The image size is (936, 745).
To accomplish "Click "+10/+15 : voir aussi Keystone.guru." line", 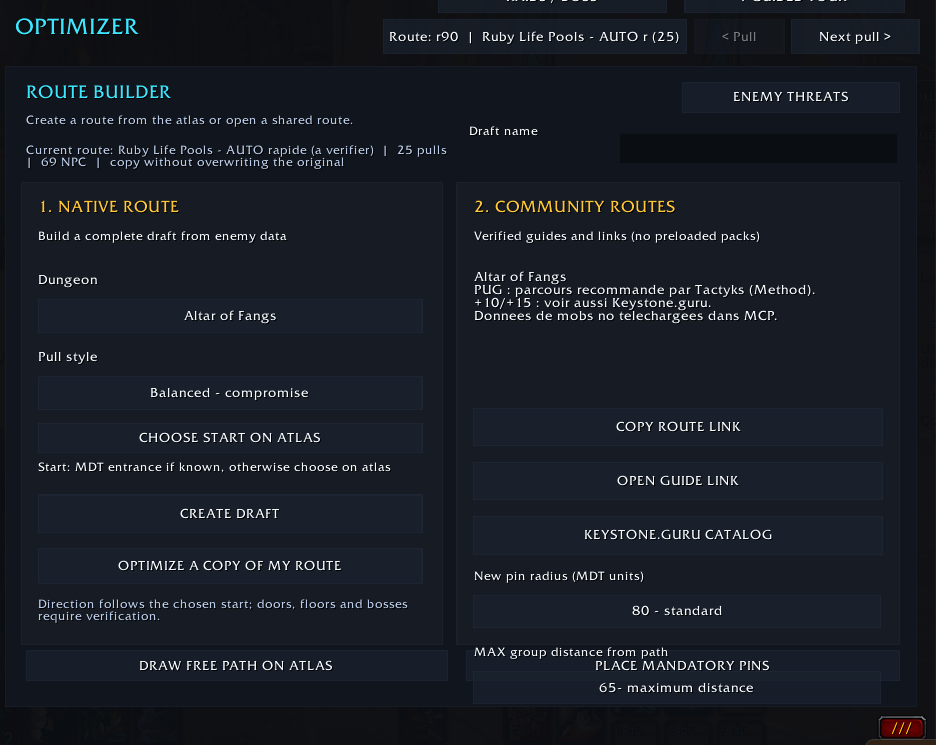I will tap(593, 303).
